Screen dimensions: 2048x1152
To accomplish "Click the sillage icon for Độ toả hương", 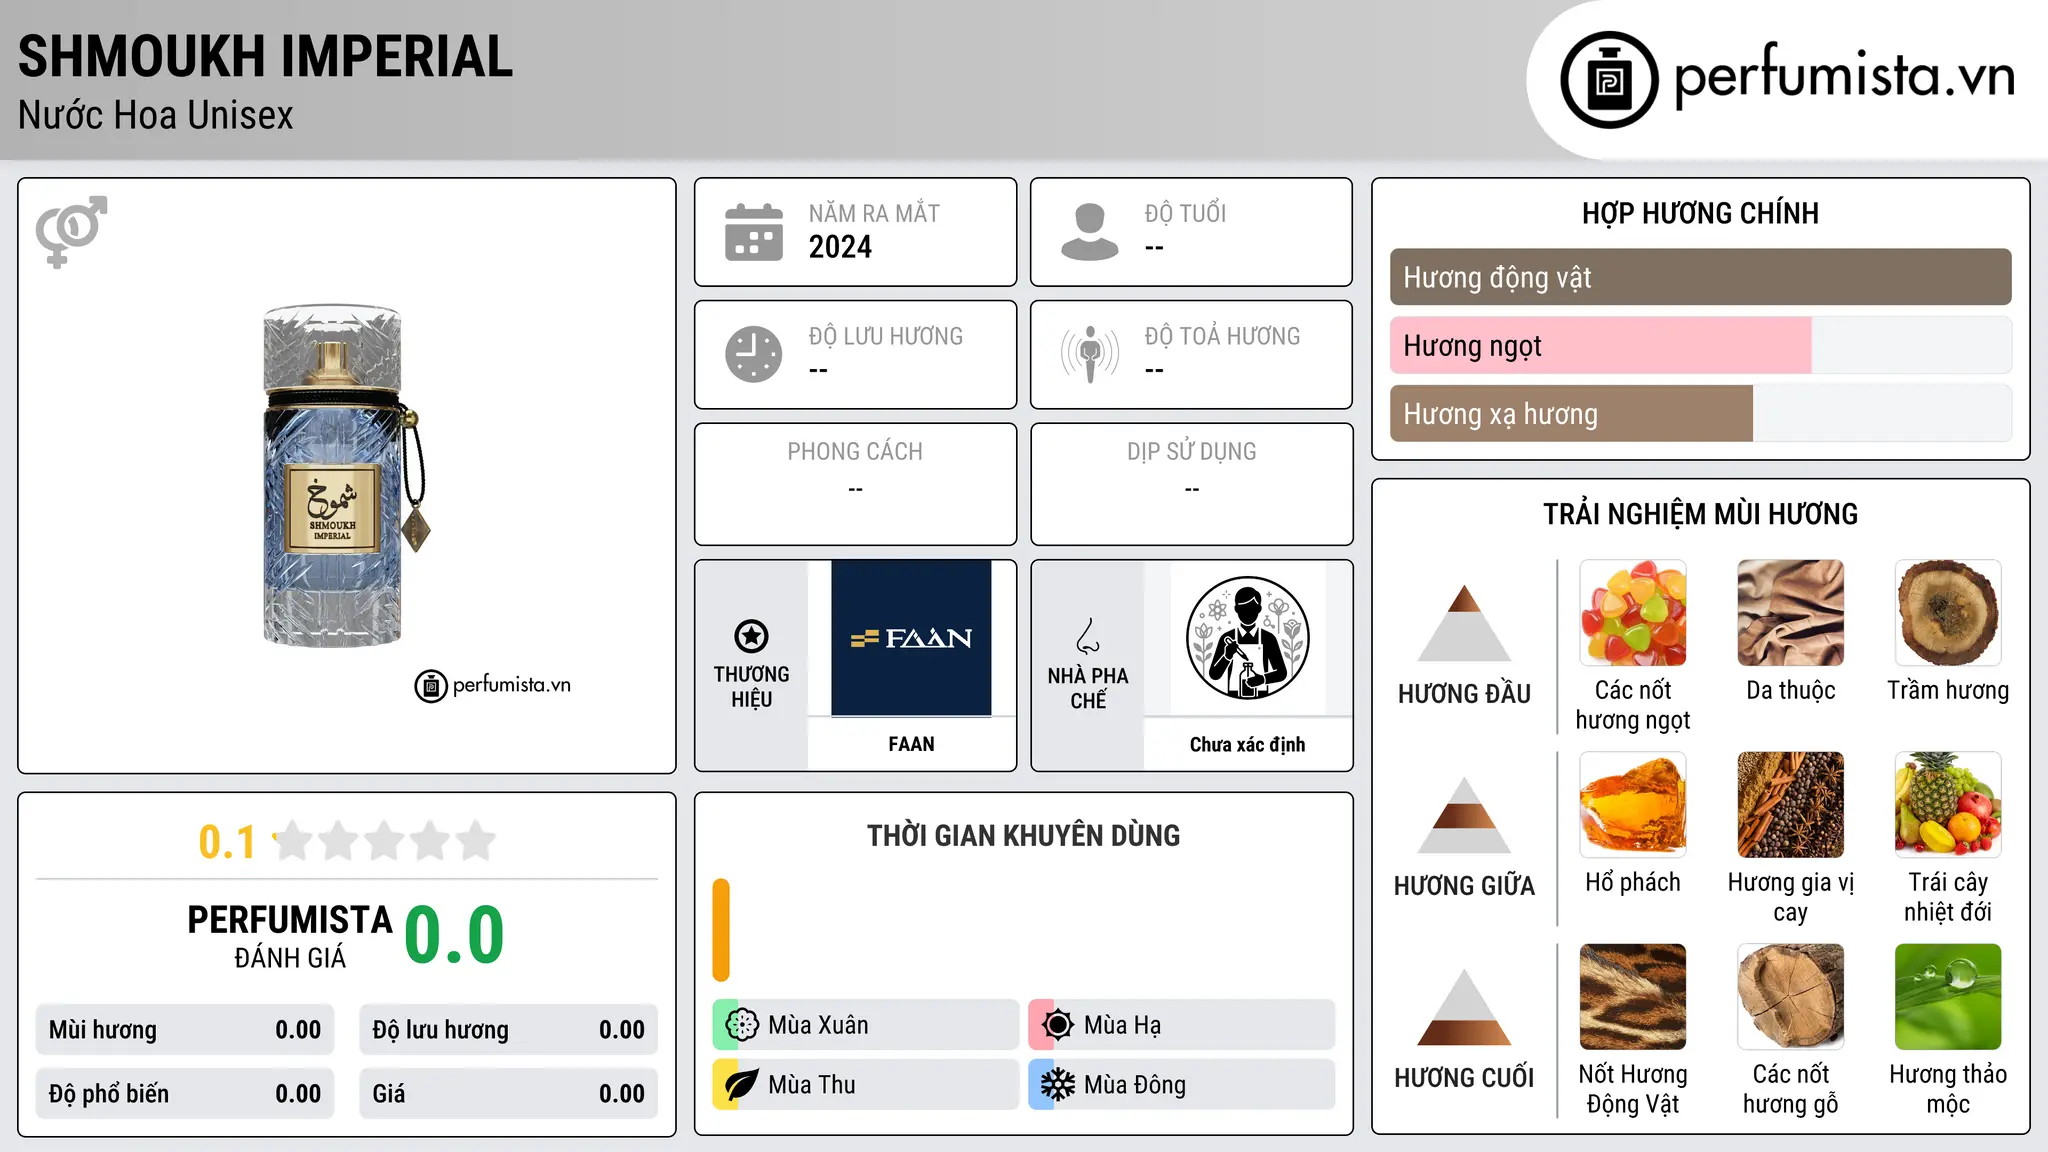I will pyautogui.click(x=1090, y=354).
